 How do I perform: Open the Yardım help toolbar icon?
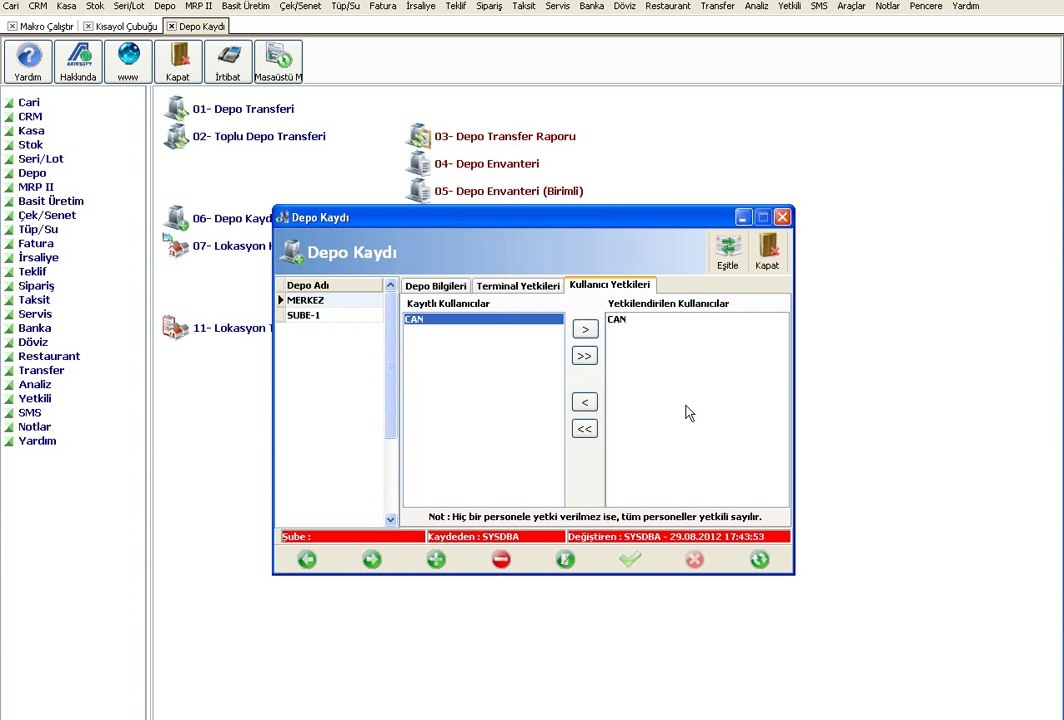[x=28, y=61]
